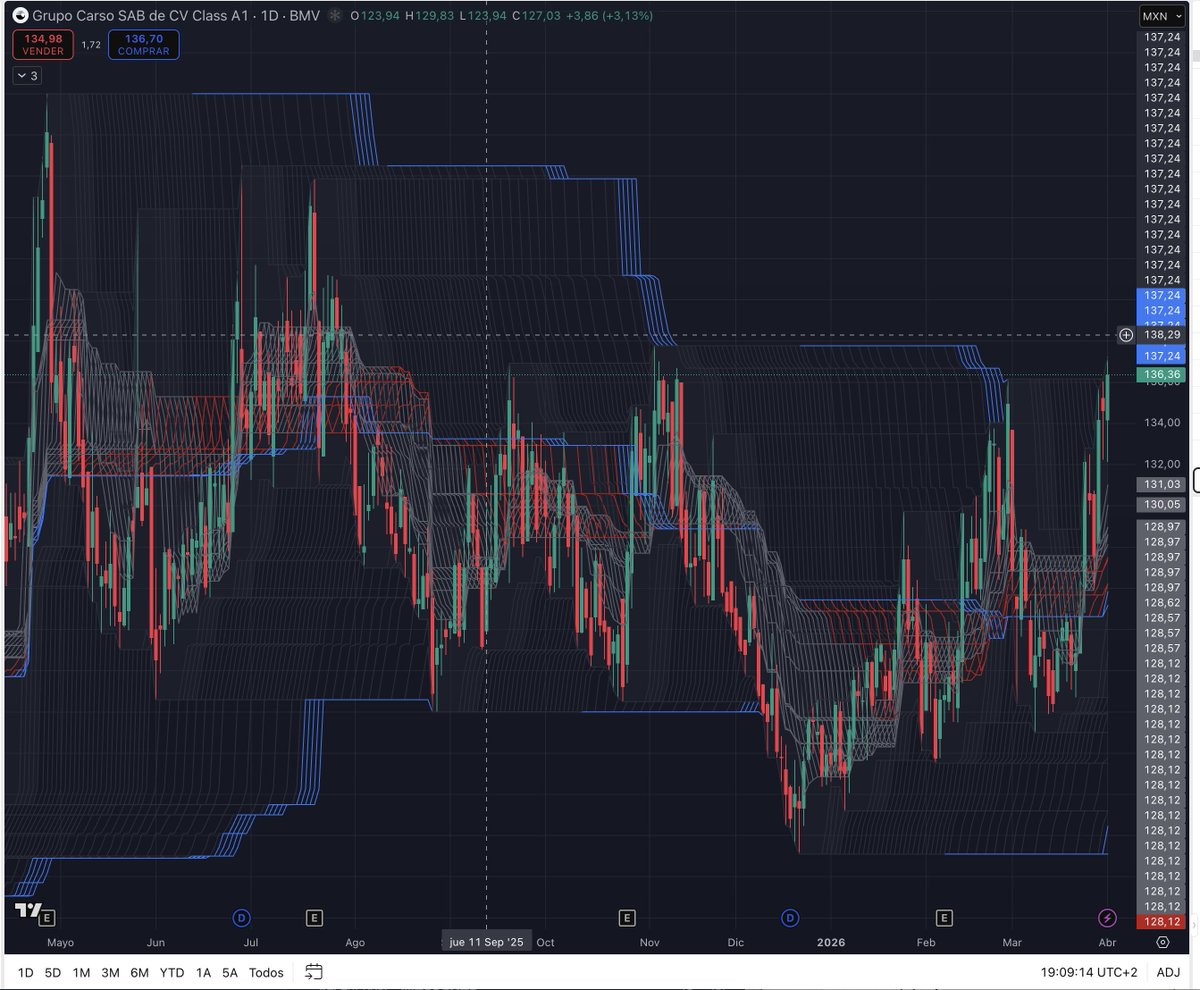
Task: Click the Grupo Carso SAB de CV title
Action: point(140,16)
